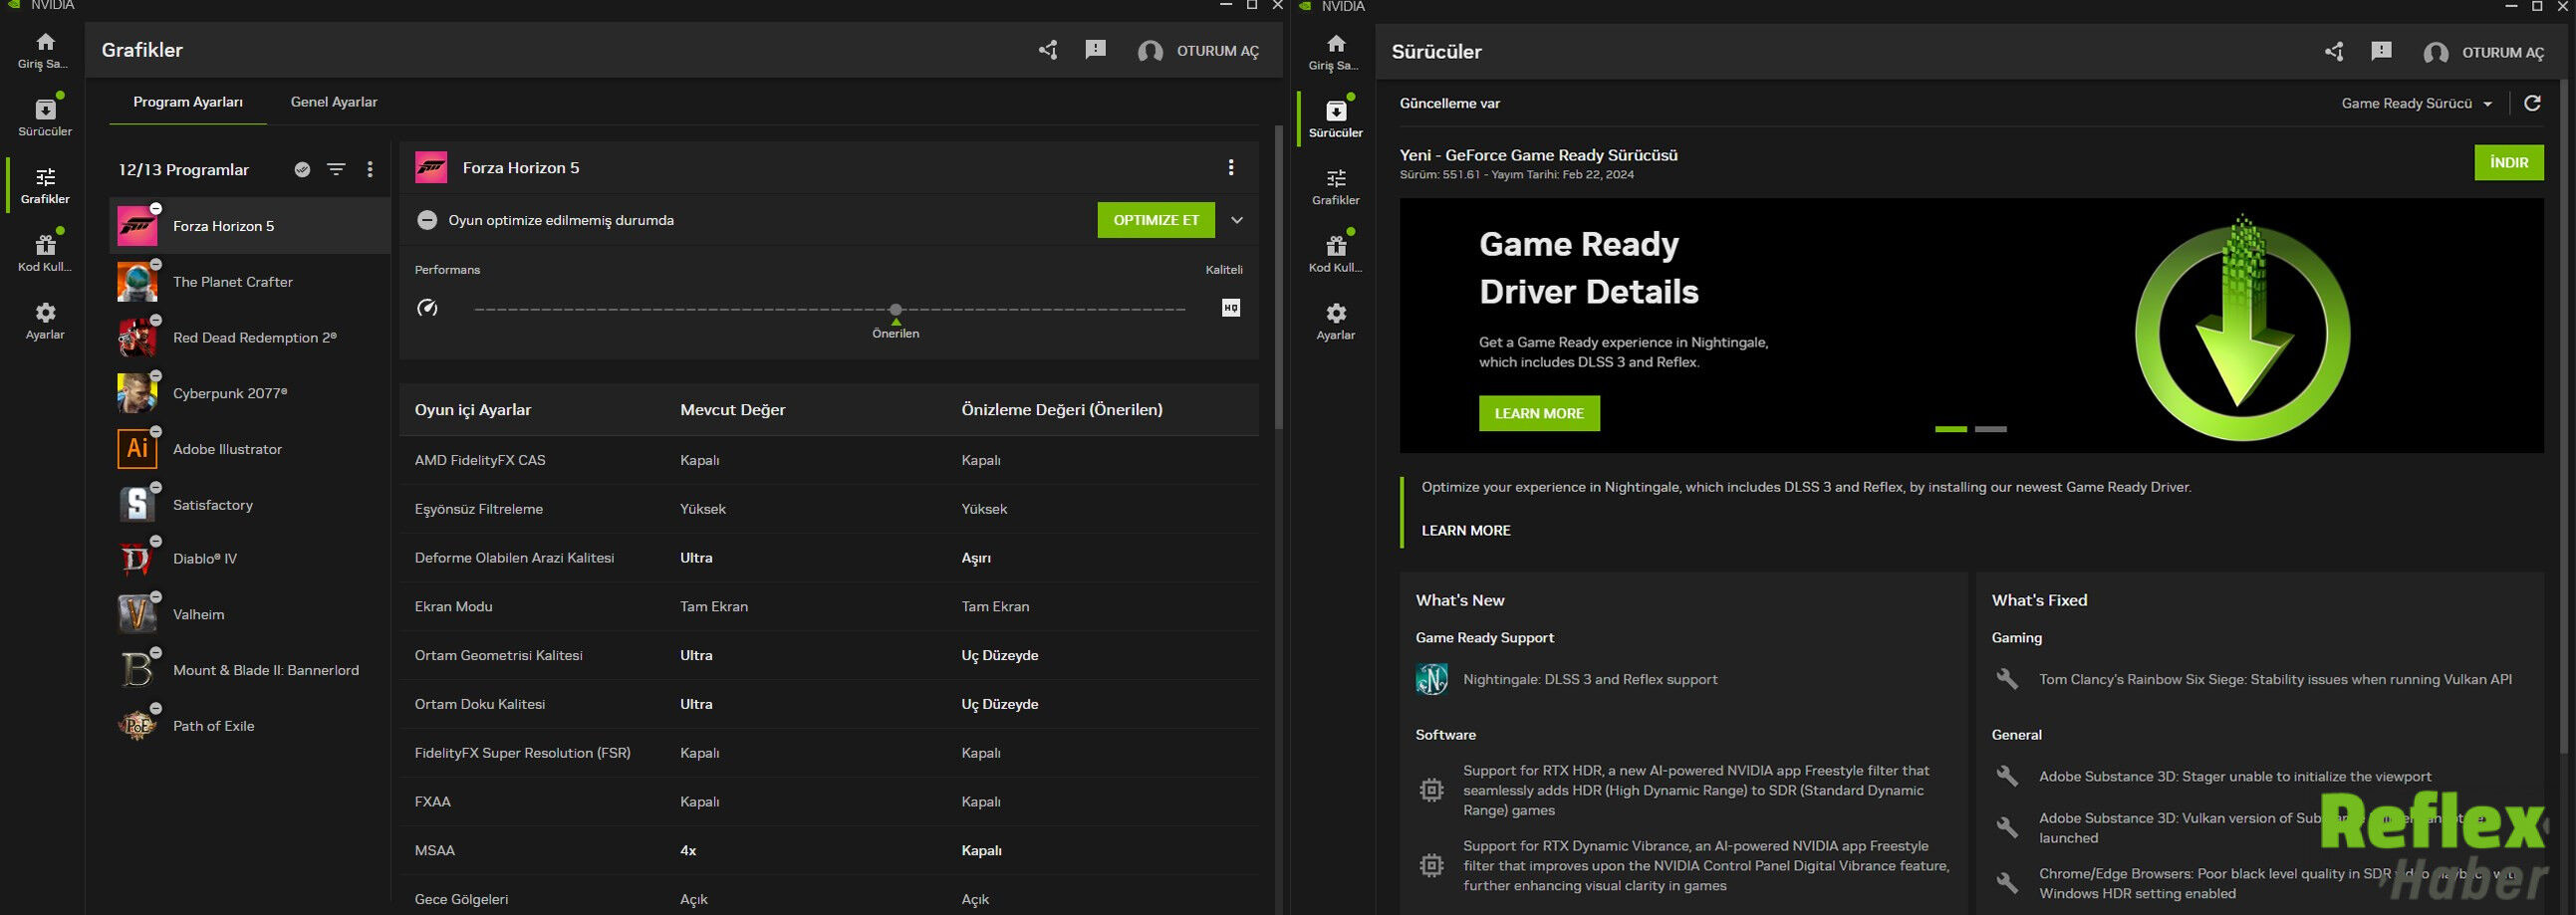
Task: Click Cyberpunk 2077 optimization status badge
Action: pos(156,376)
